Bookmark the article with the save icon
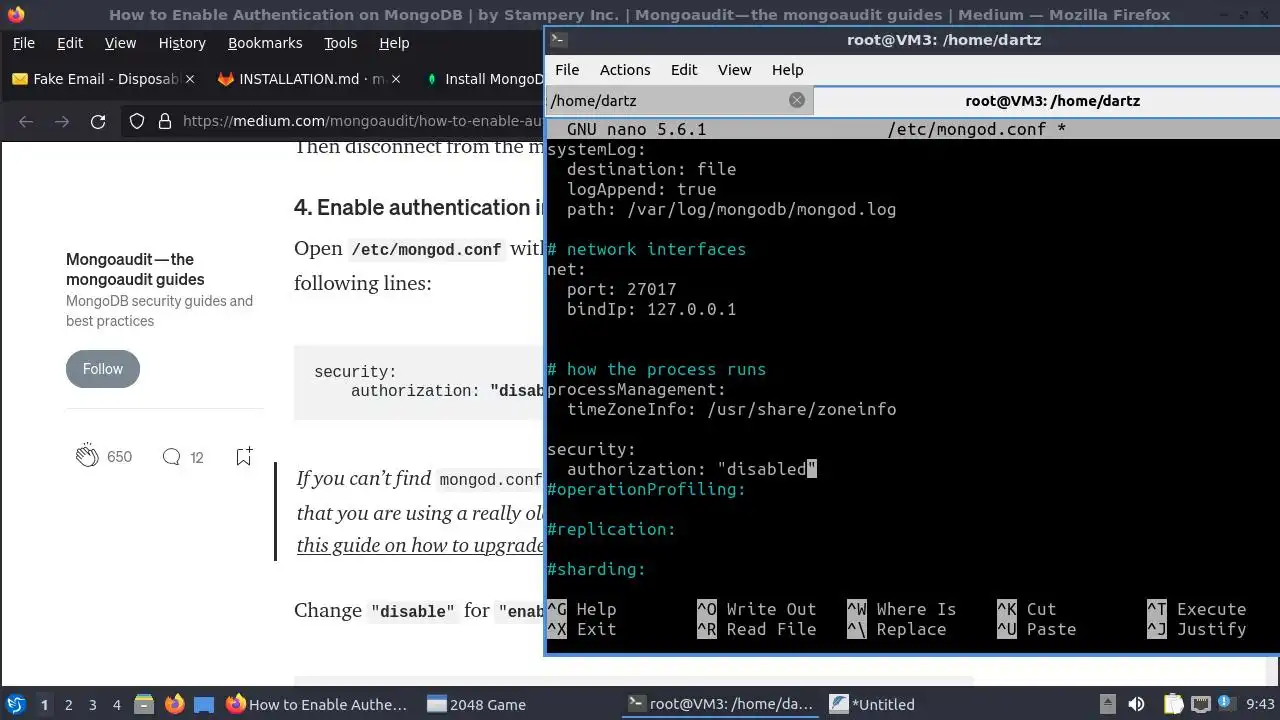The height and width of the screenshot is (720, 1280). [x=244, y=456]
